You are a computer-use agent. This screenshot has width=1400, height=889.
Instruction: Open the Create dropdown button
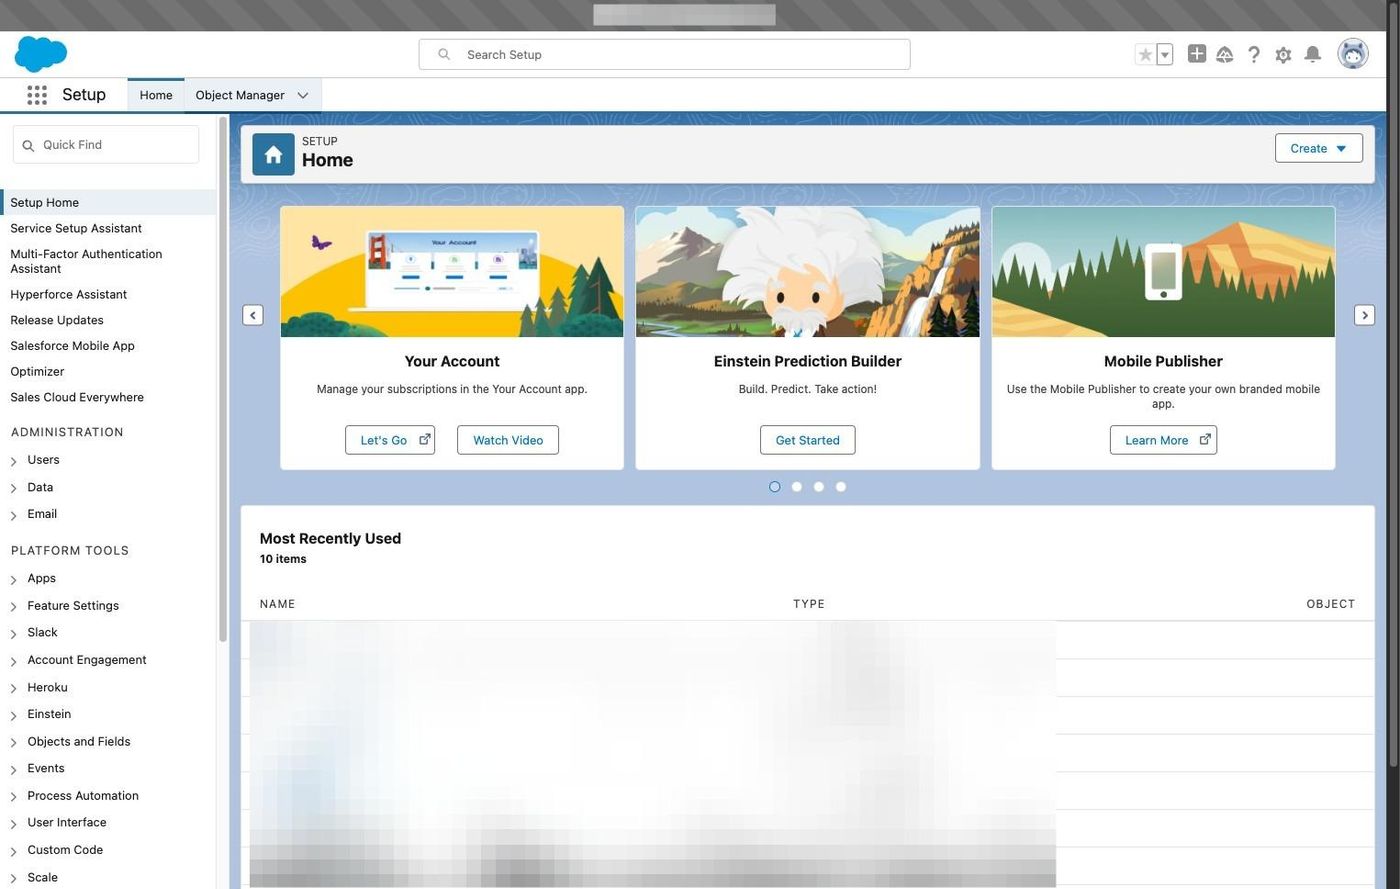1318,148
